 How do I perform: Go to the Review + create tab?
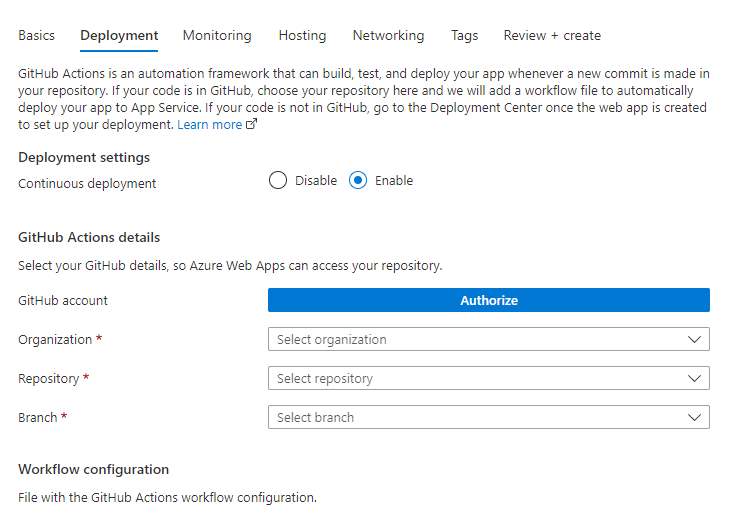click(552, 35)
